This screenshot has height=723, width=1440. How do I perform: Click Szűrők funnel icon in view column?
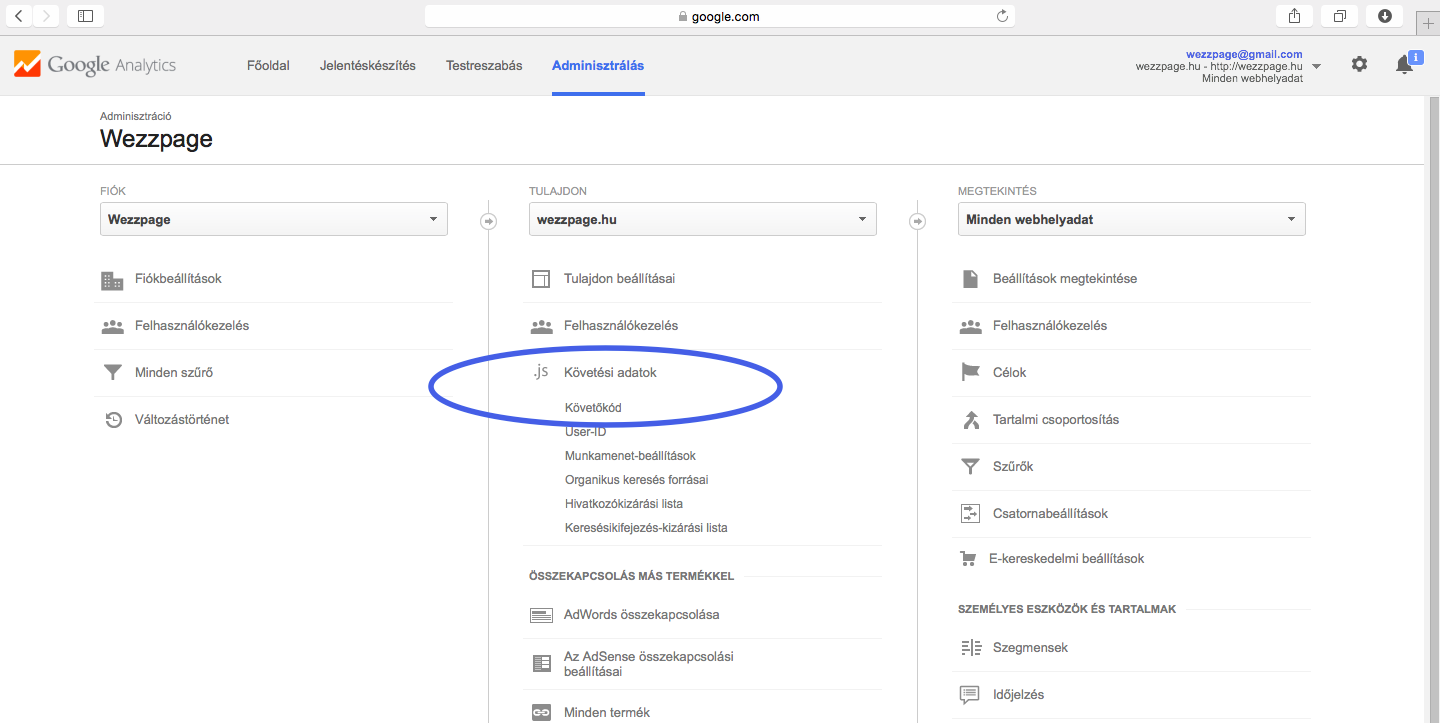pos(970,467)
